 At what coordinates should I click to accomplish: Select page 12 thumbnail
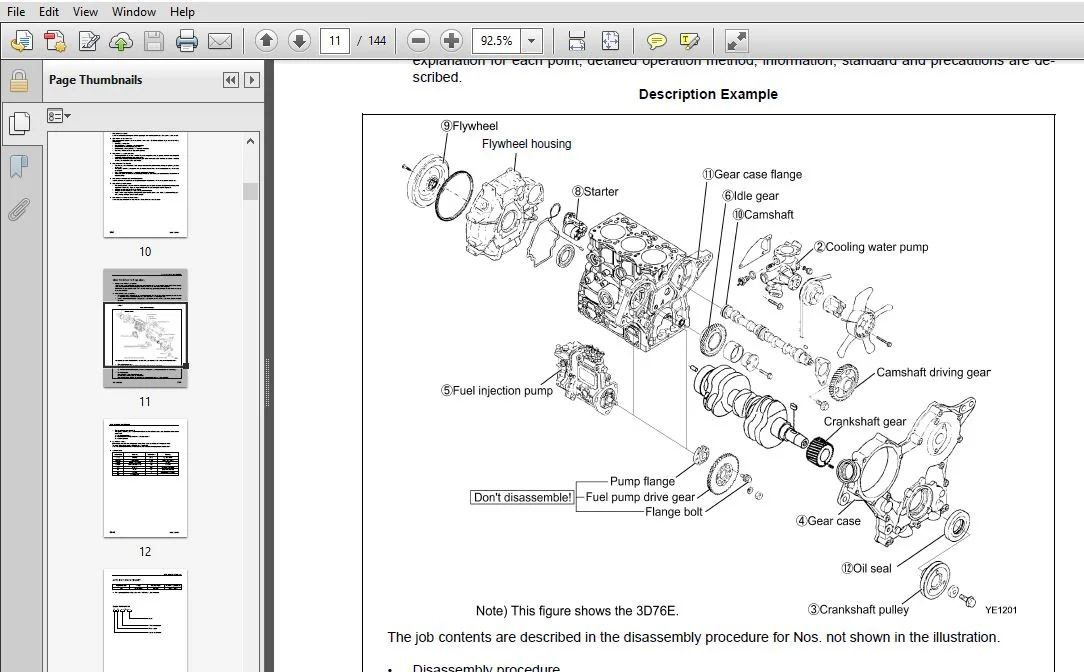[145, 478]
